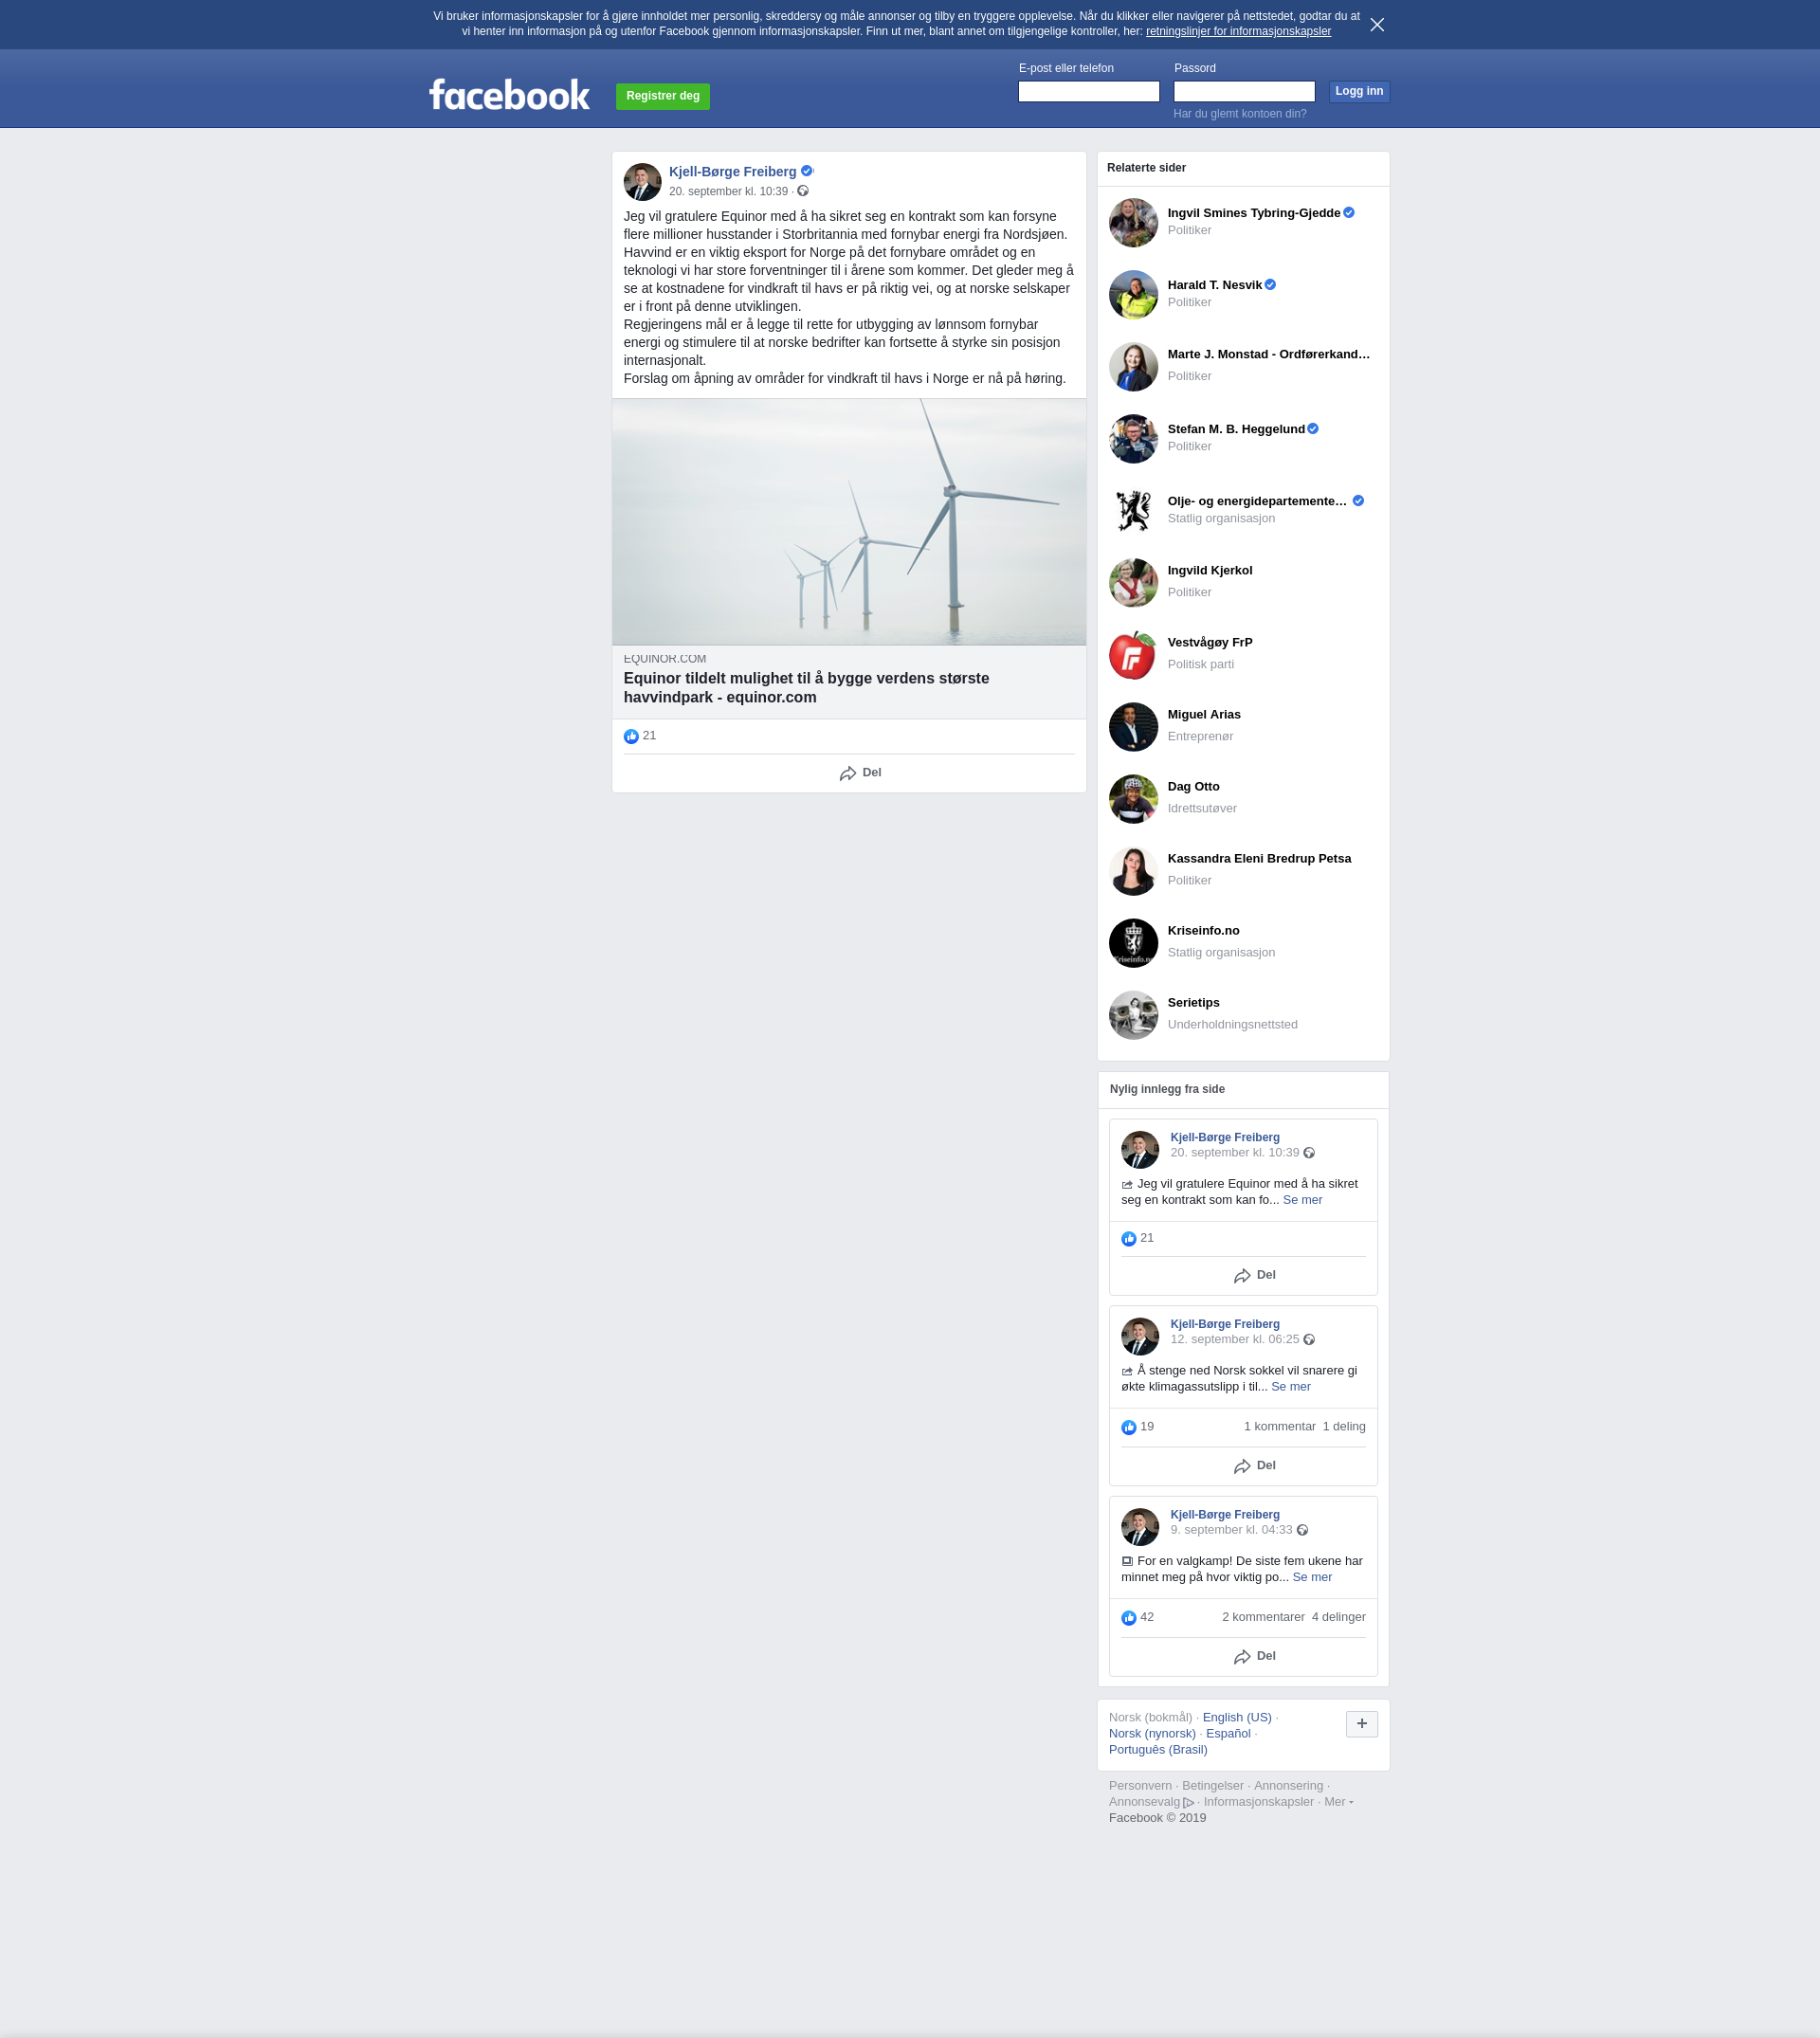Expand 12. september post with Se mer

[1290, 1387]
